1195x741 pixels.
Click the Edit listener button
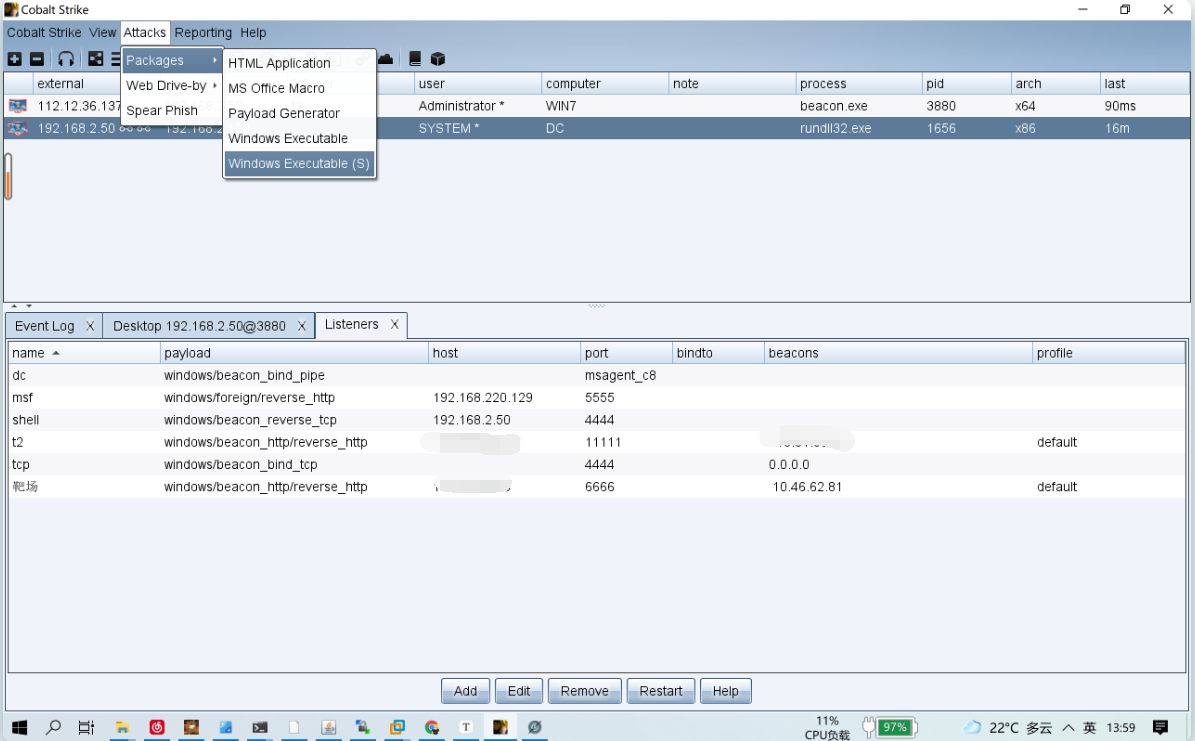519,691
